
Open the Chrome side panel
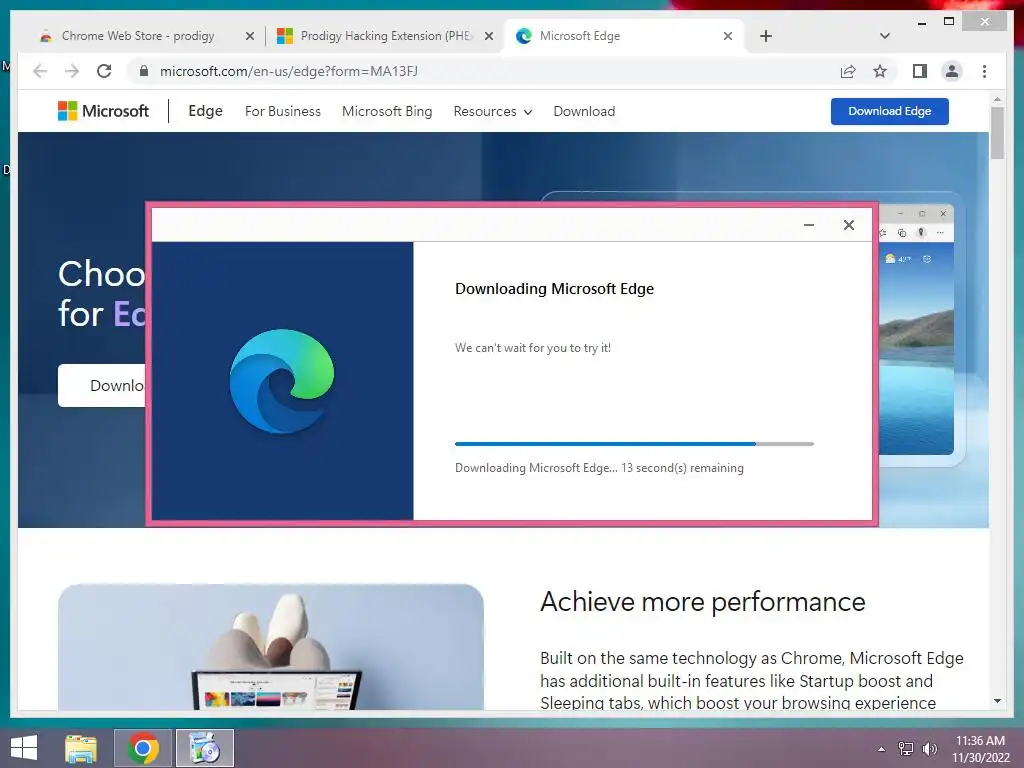(x=920, y=71)
